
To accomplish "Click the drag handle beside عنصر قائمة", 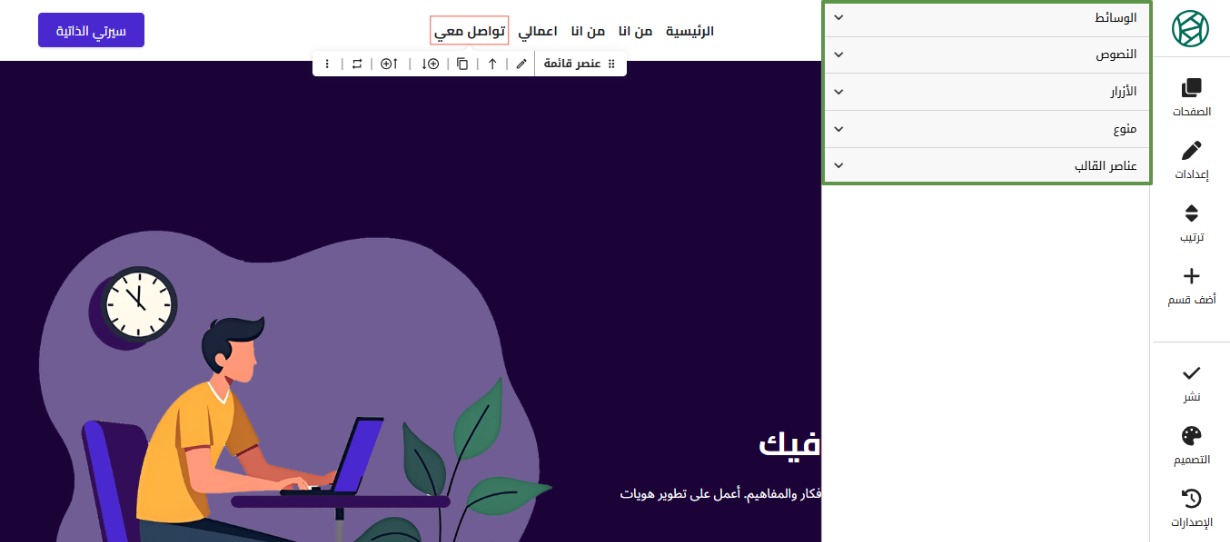I will tap(612, 64).
